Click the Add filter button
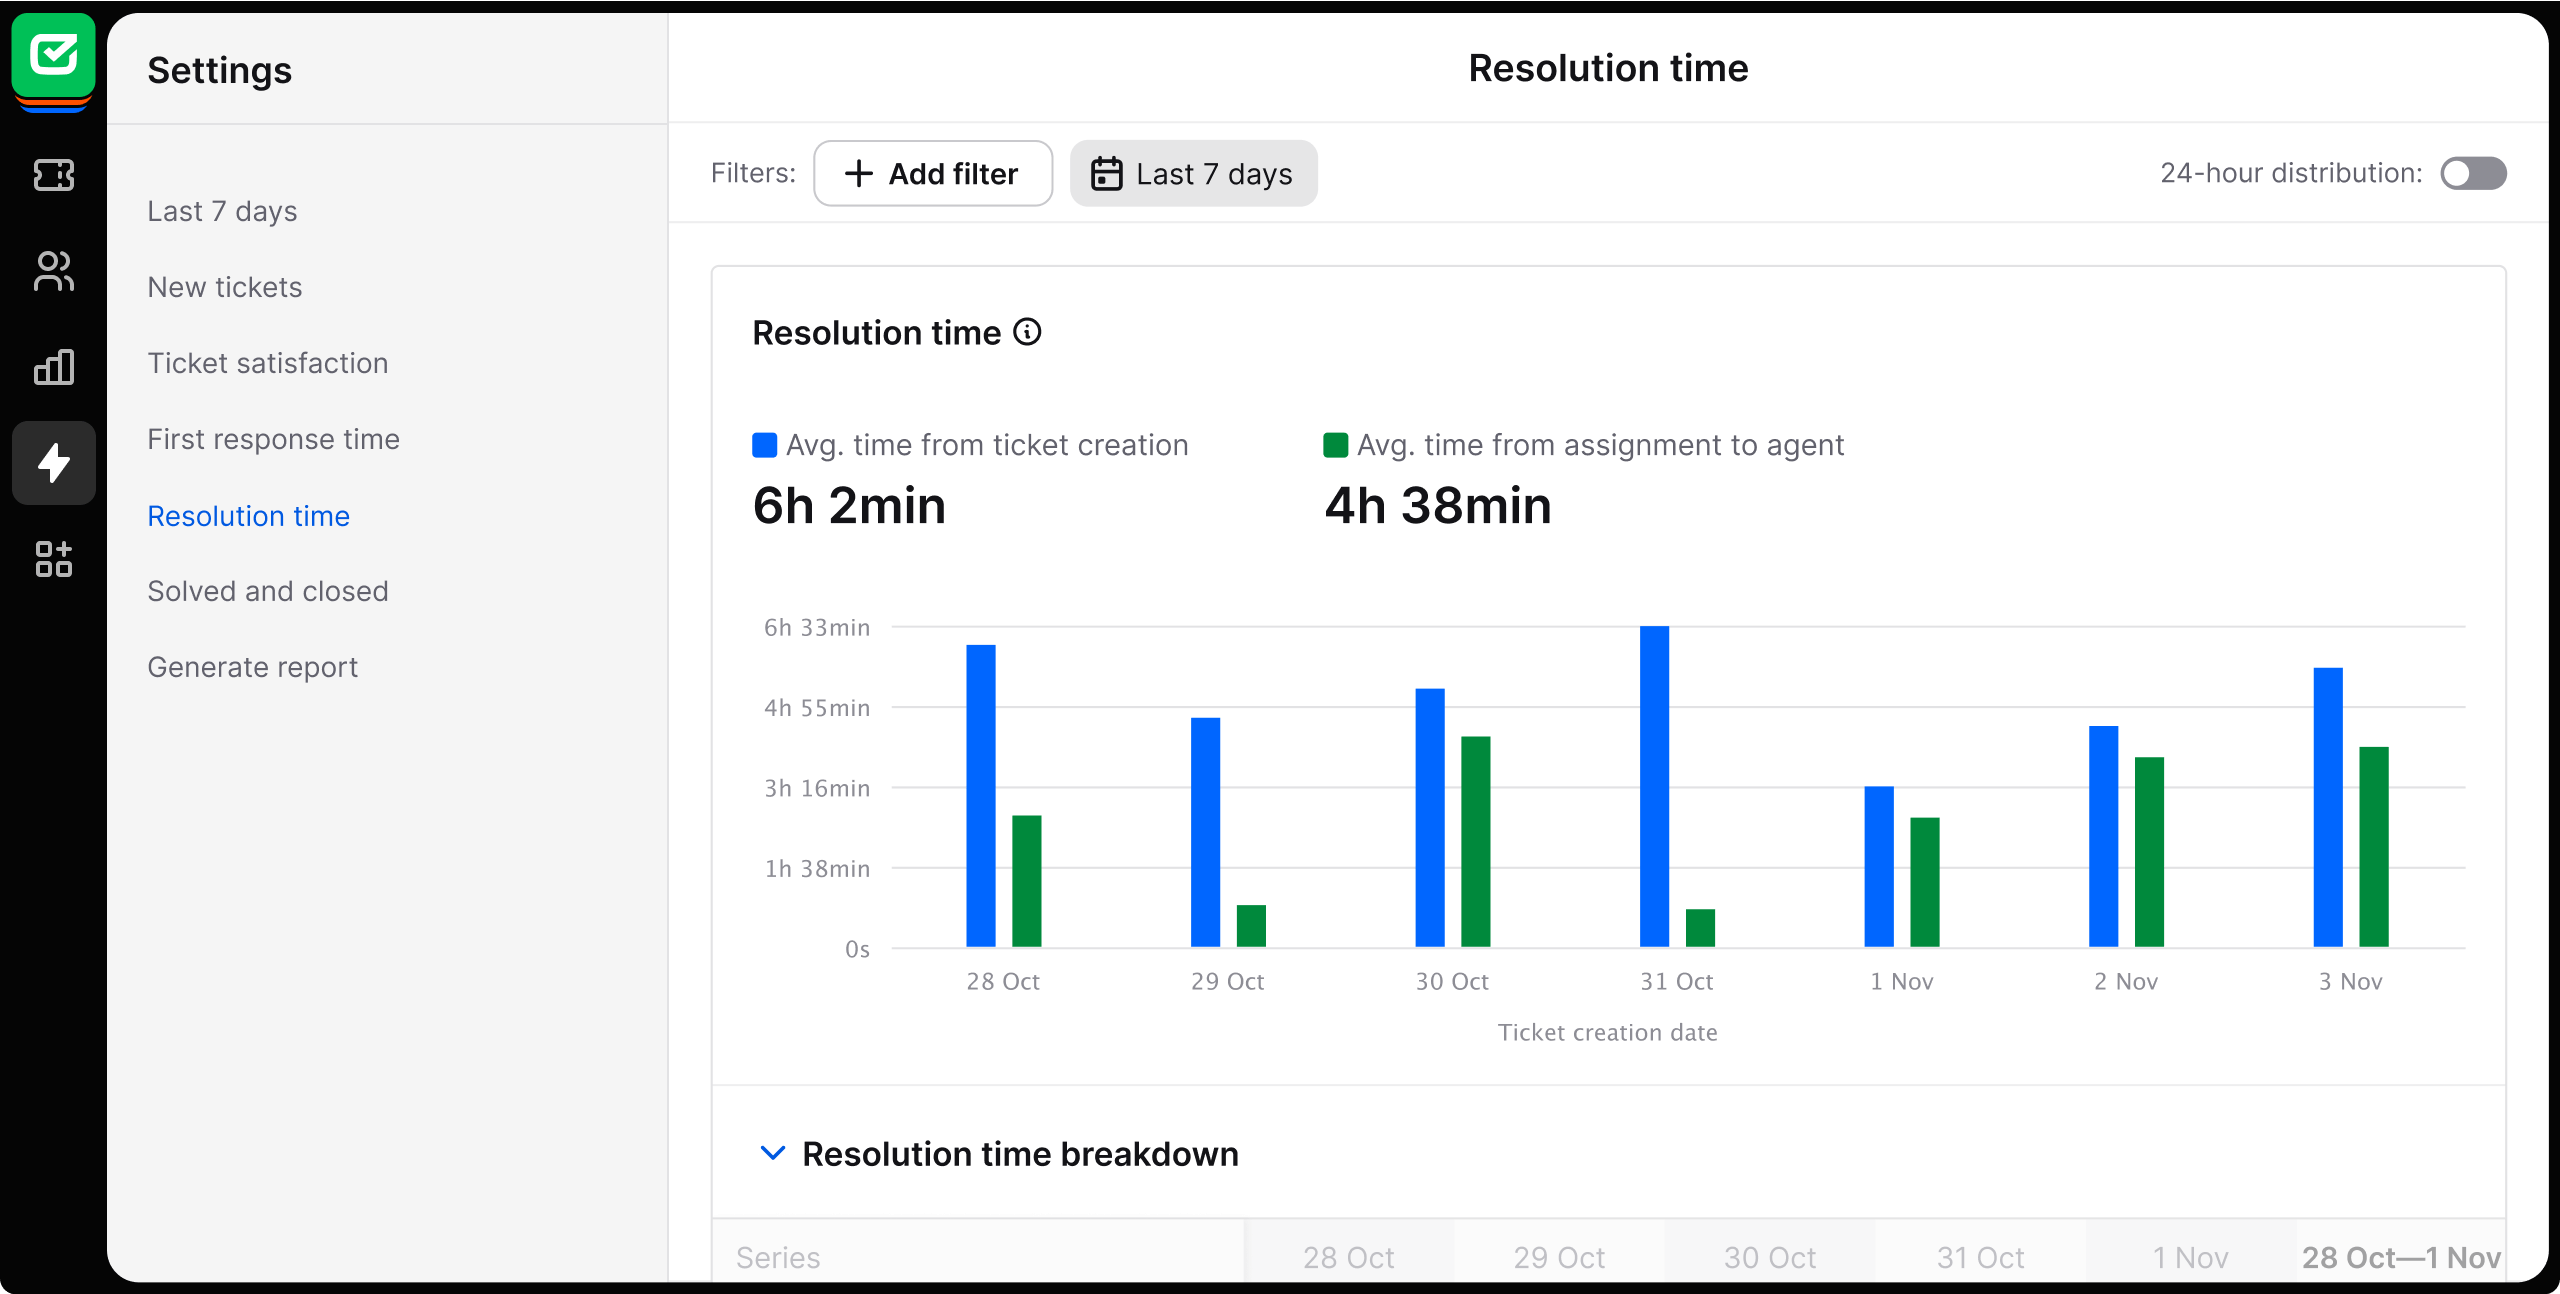This screenshot has width=2560, height=1294. (932, 173)
